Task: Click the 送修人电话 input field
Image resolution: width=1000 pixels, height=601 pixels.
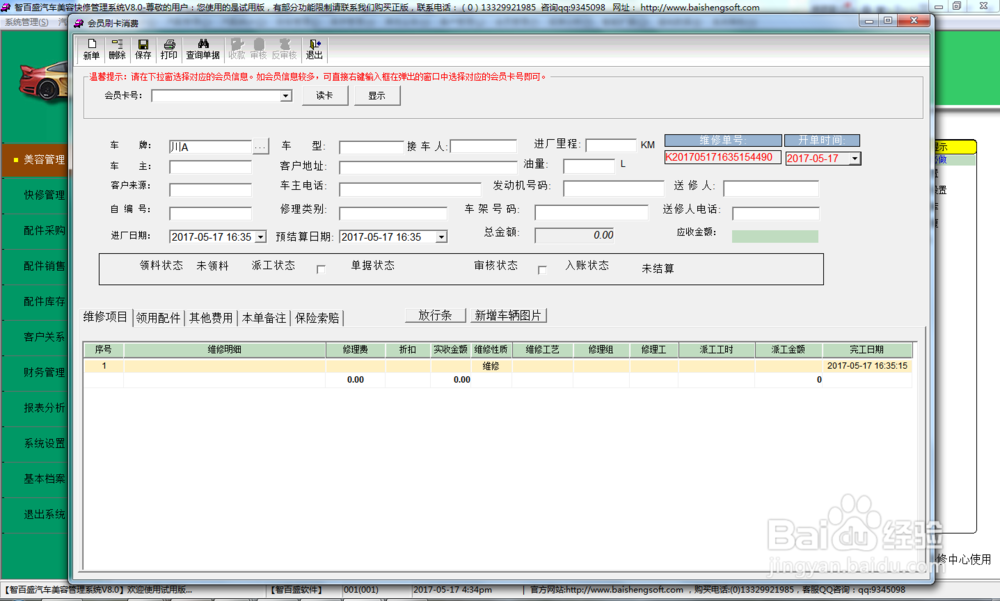Action: tap(776, 213)
